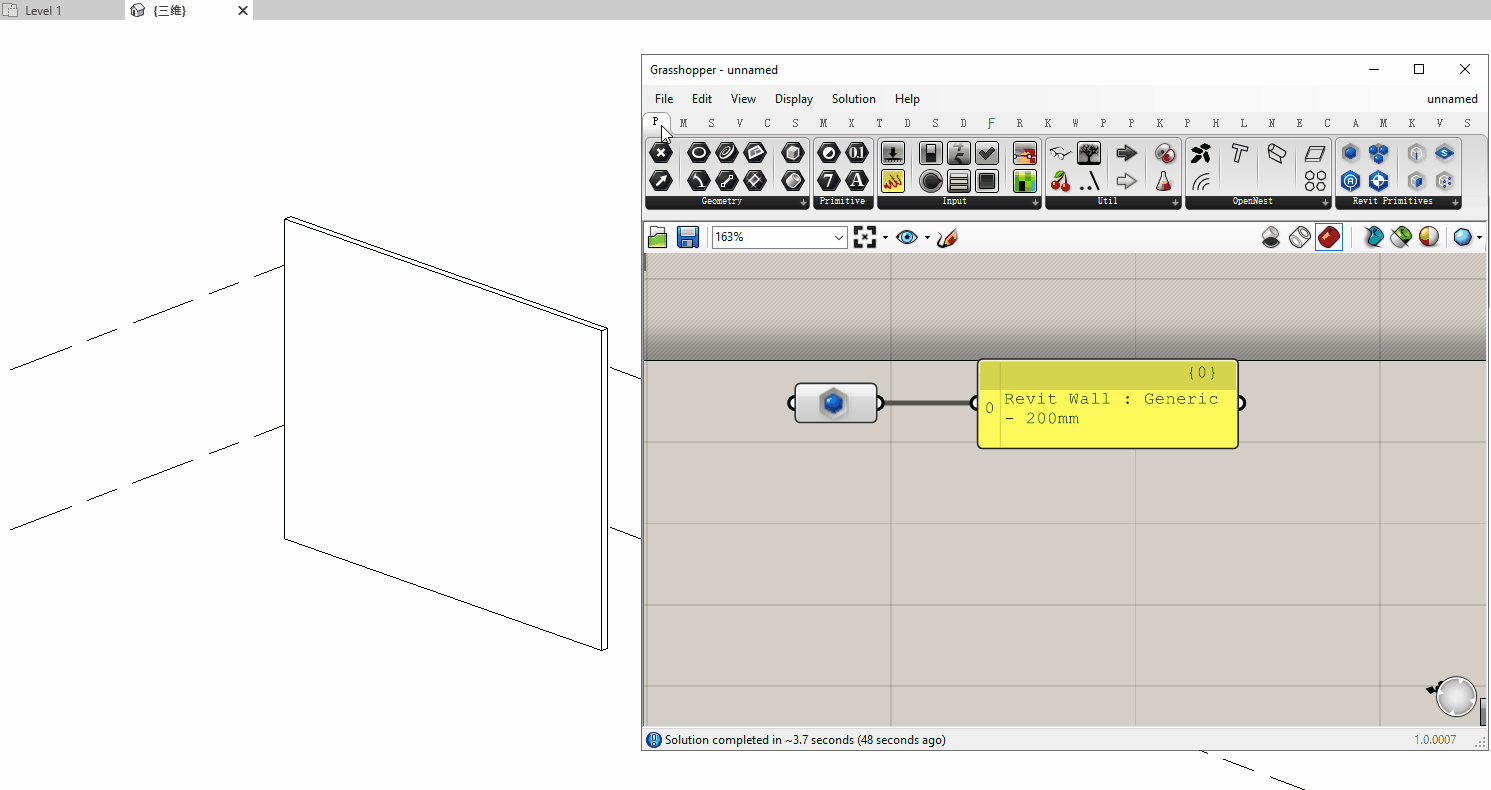Open the Zoom Extents dropdown arrow

(x=885, y=237)
